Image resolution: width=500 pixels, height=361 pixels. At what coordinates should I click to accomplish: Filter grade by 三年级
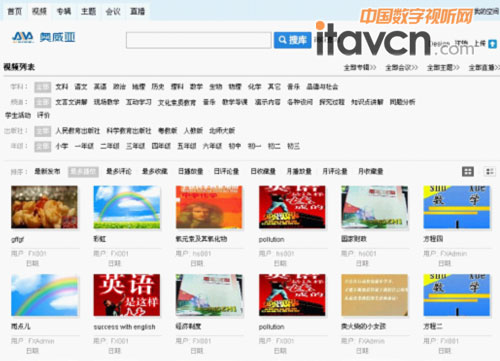(135, 146)
